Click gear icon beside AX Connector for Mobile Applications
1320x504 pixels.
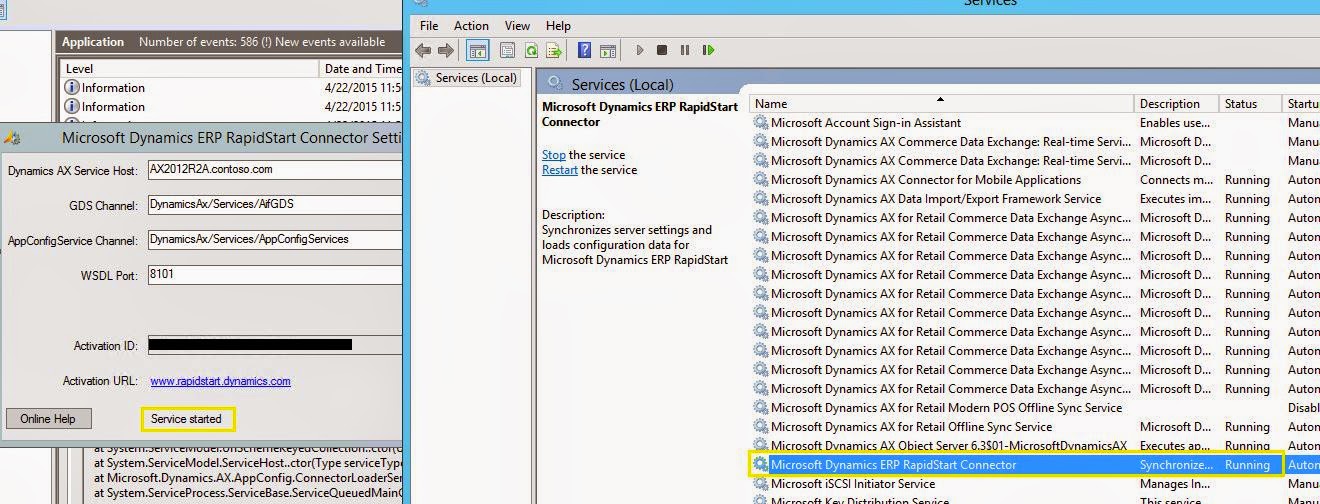pos(761,180)
